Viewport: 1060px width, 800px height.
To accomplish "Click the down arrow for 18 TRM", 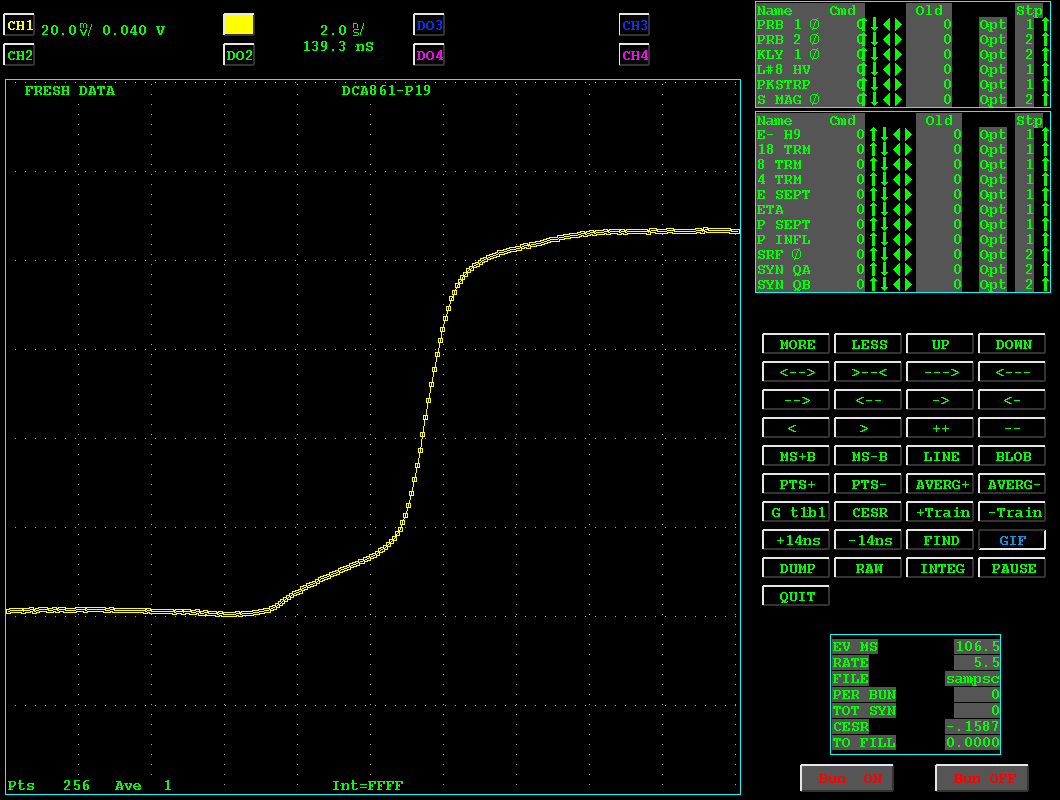I will 884,149.
